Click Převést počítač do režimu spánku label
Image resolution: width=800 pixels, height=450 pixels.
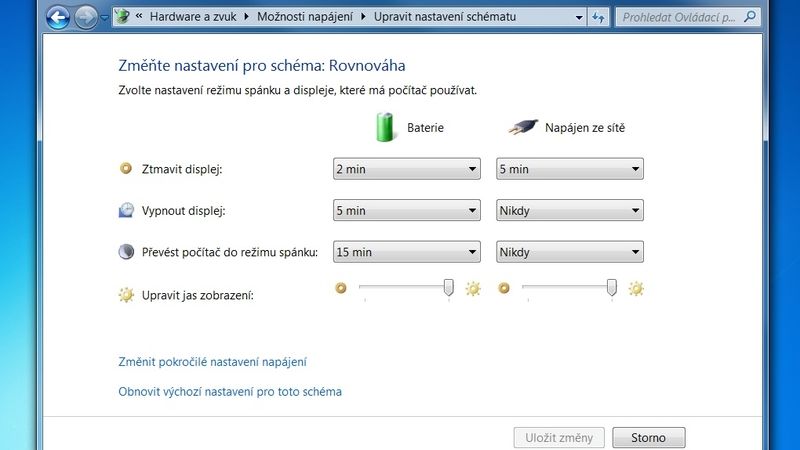pyautogui.click(x=230, y=252)
